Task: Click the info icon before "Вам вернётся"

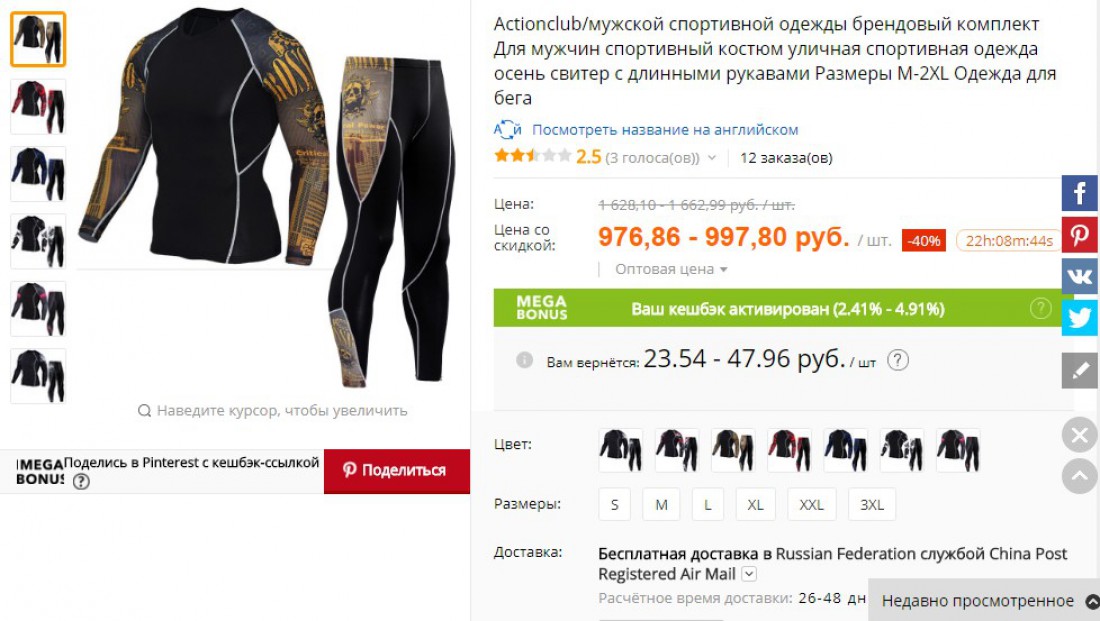Action: click(x=524, y=360)
